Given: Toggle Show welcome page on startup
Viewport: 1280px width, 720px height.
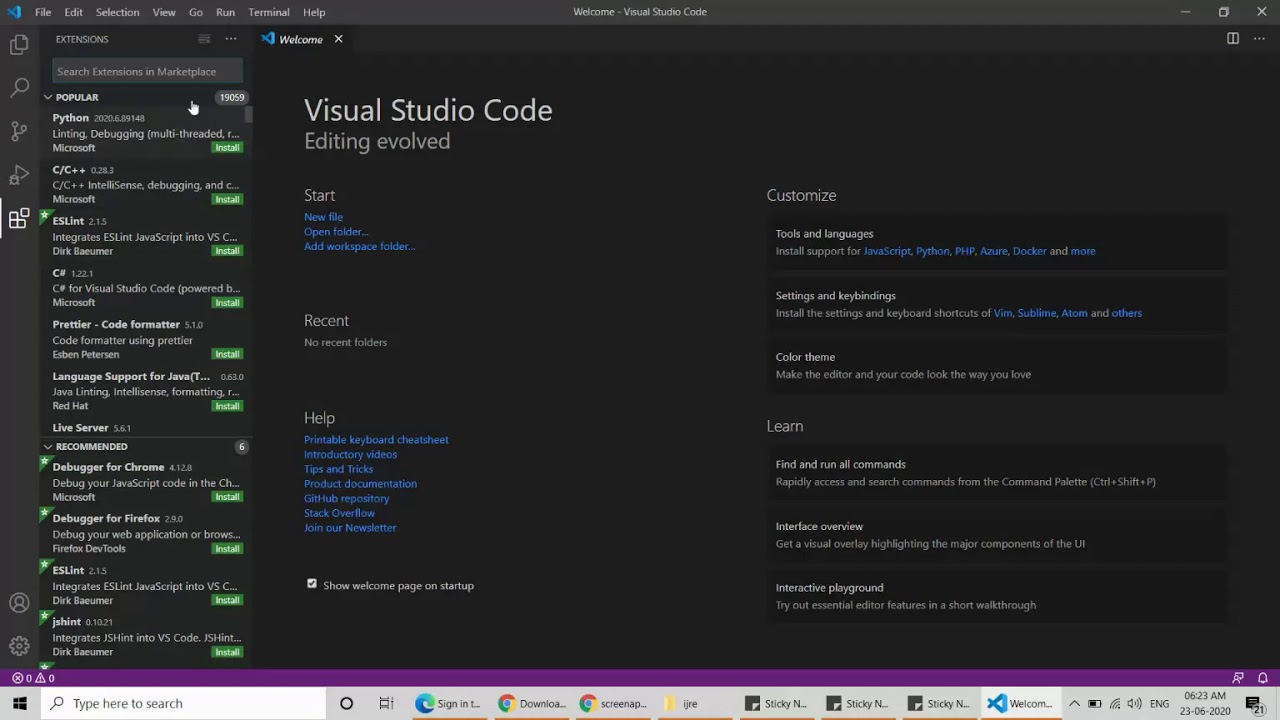Looking at the screenshot, I should [312, 584].
